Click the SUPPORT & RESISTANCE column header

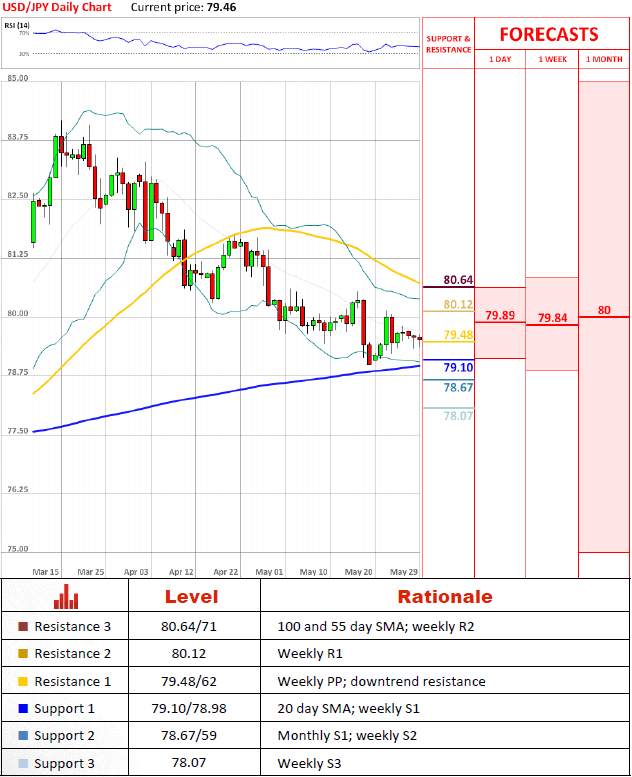point(448,44)
